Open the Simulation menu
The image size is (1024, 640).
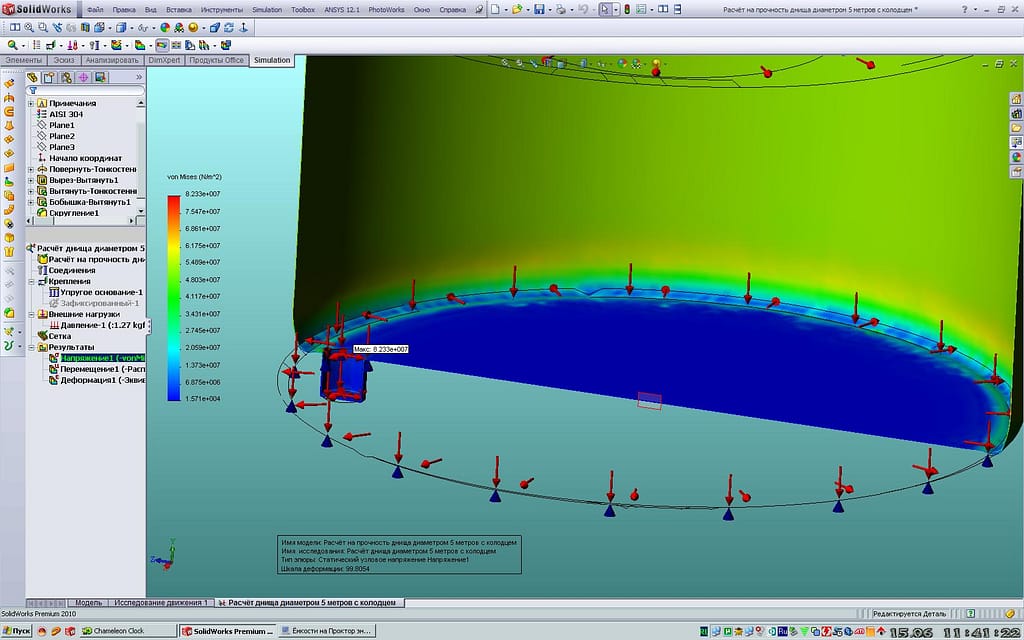[x=267, y=10]
